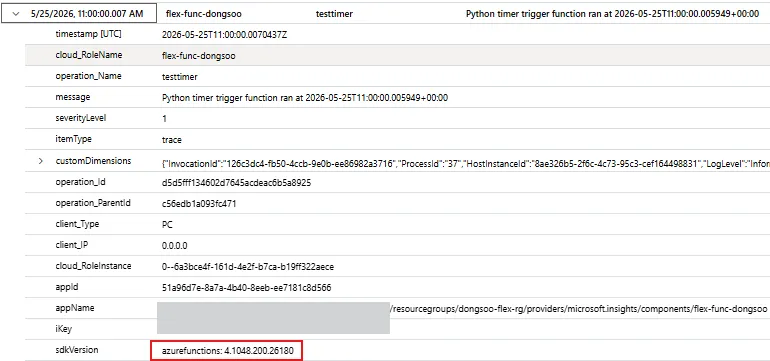Click the sdkVersion field name
Screen dimensions: 770x361
[x=77, y=350]
